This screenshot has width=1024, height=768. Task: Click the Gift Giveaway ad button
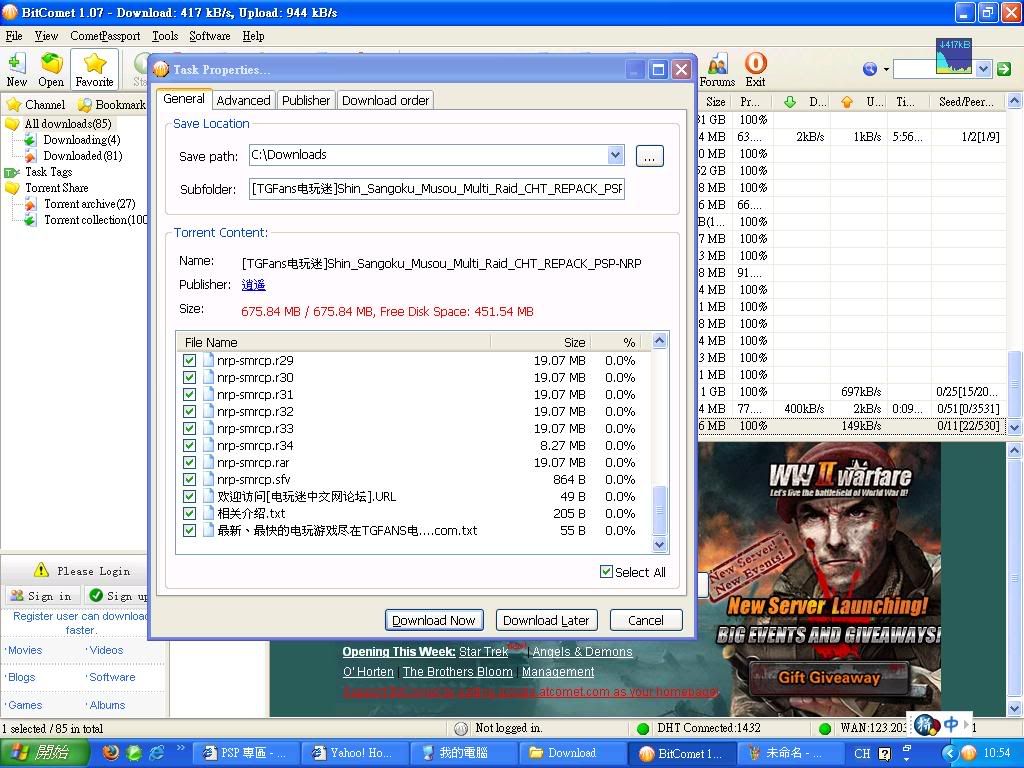click(x=829, y=678)
